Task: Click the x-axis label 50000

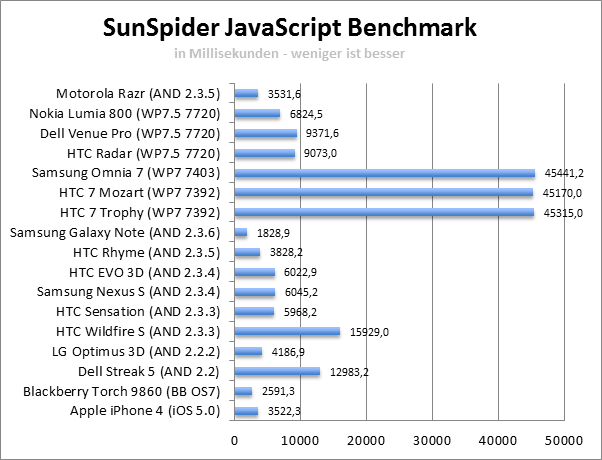Action: (564, 440)
